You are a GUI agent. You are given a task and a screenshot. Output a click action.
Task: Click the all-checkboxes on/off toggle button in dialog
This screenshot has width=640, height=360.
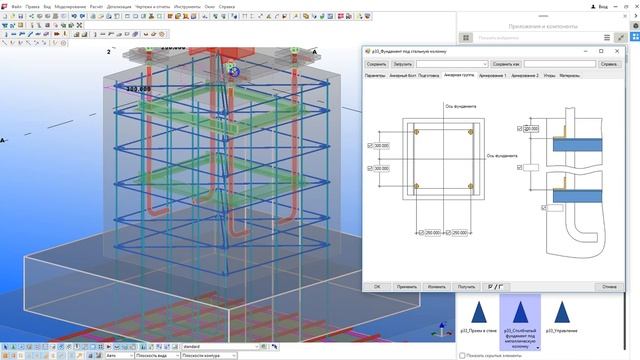[496, 287]
